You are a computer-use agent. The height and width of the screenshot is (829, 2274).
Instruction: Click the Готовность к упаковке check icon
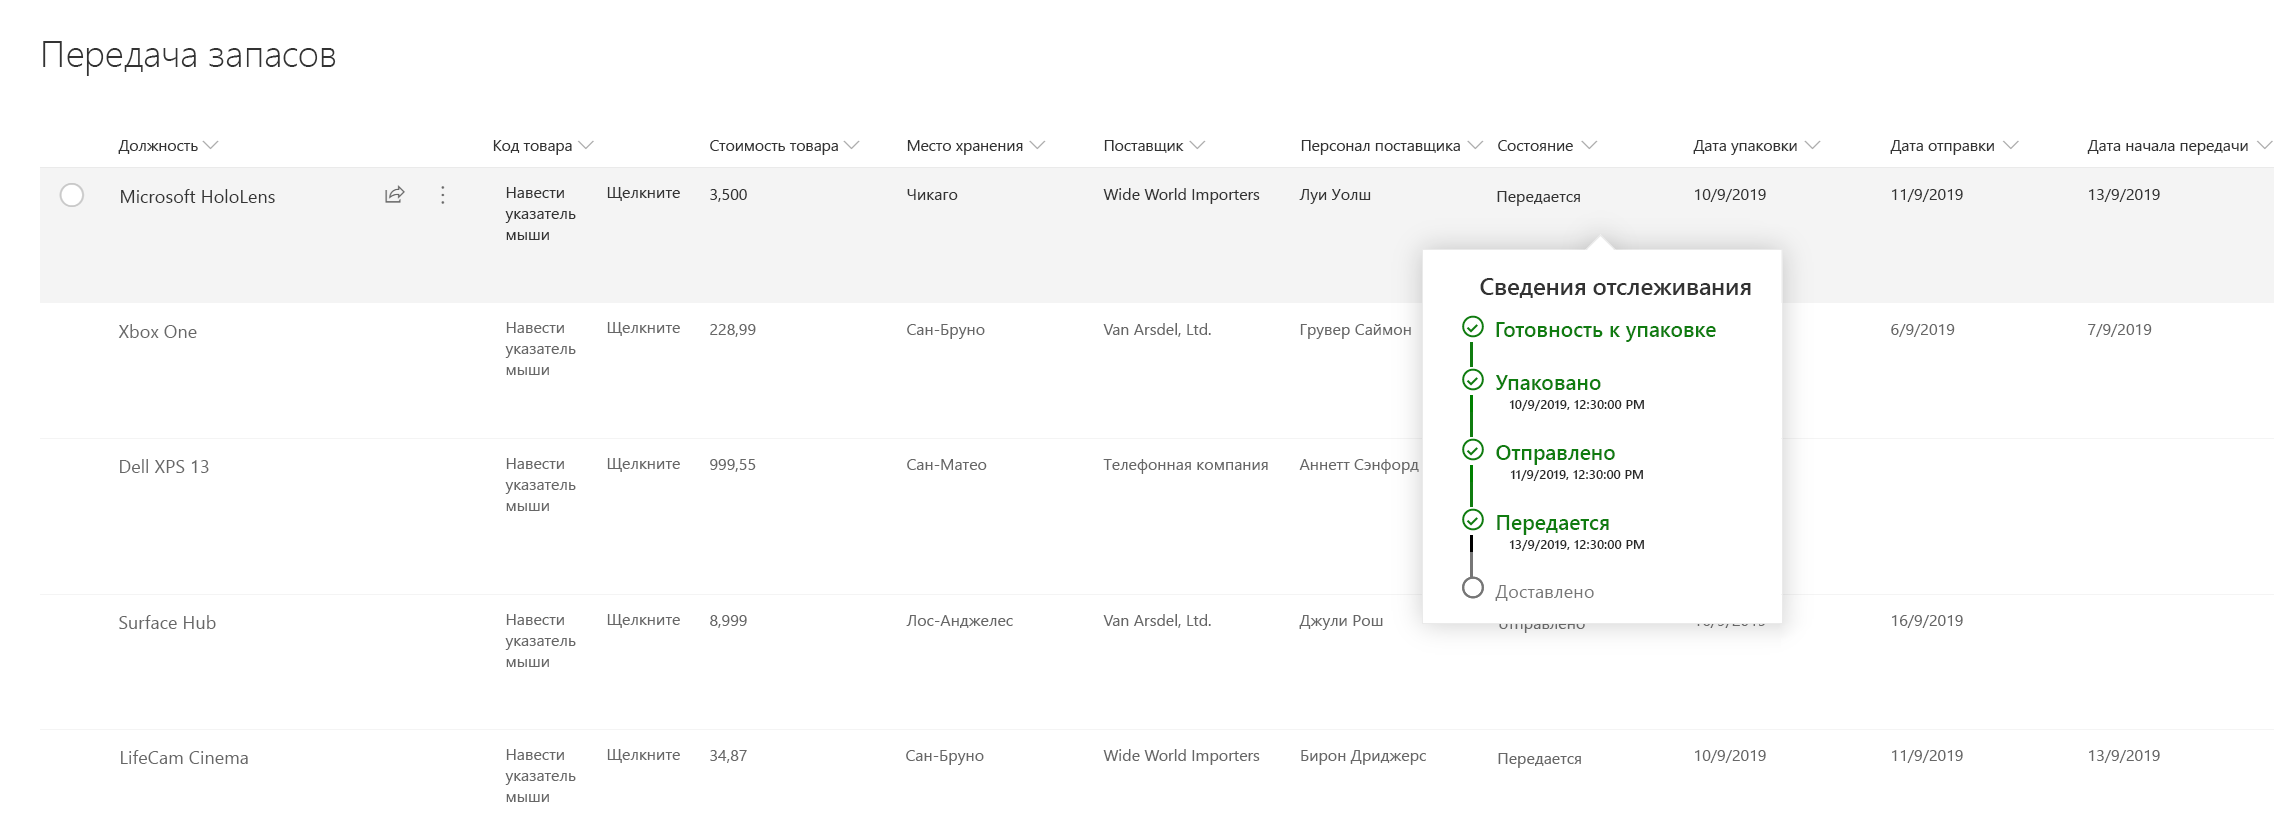click(1472, 327)
